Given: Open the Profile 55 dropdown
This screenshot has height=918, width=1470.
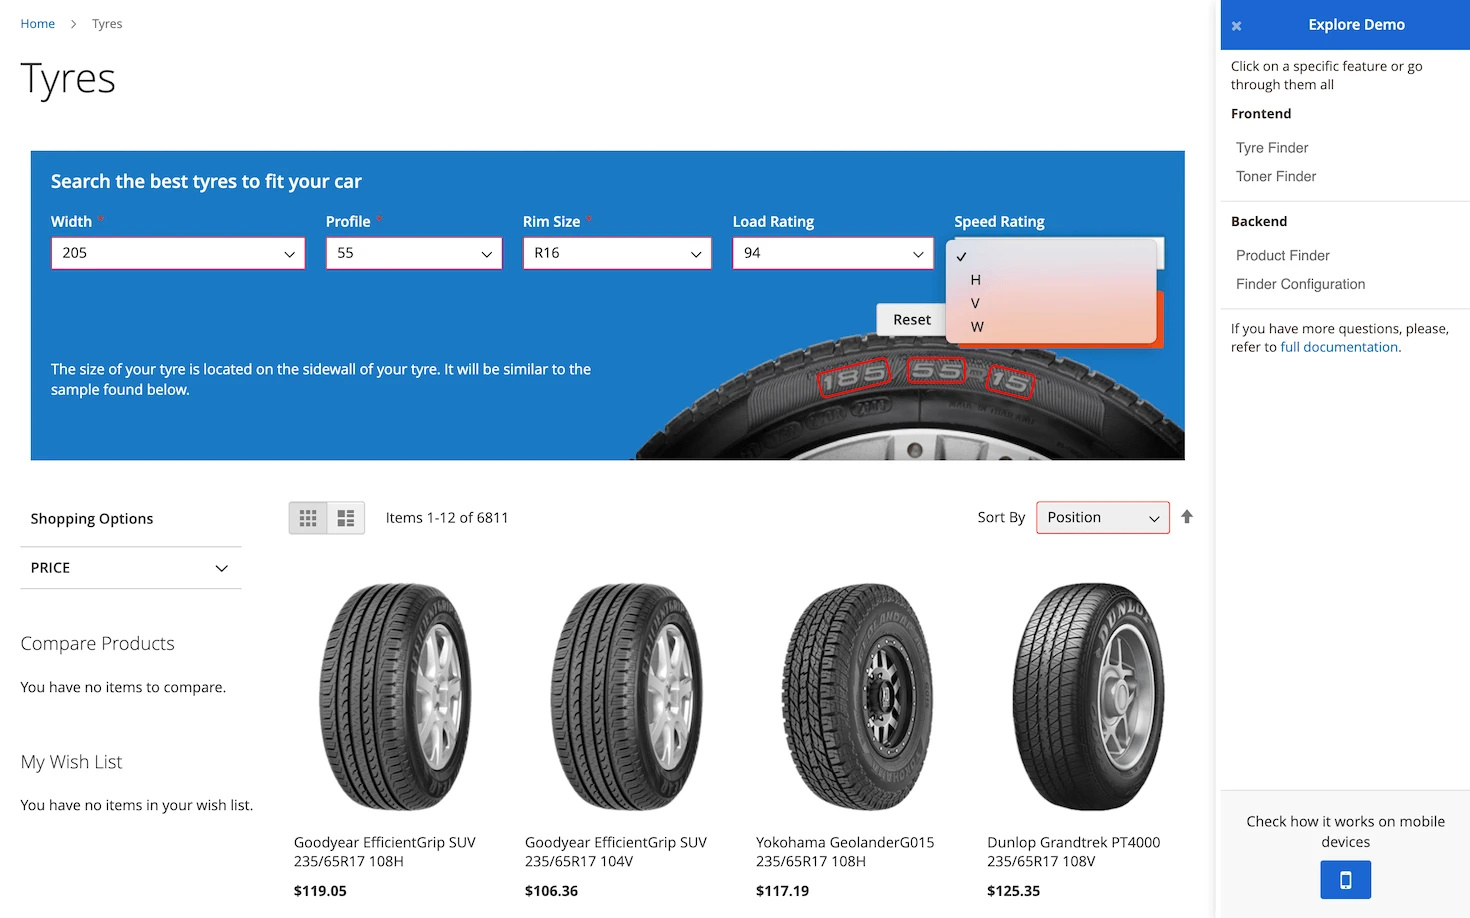Looking at the screenshot, I should click(414, 253).
